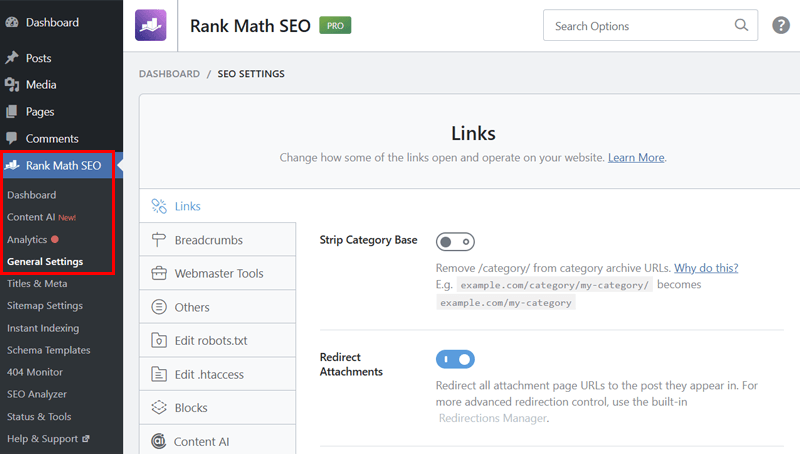The width and height of the screenshot is (800, 454).
Task: Click the SEO SETTINGS breadcrumb
Action: click(x=251, y=74)
